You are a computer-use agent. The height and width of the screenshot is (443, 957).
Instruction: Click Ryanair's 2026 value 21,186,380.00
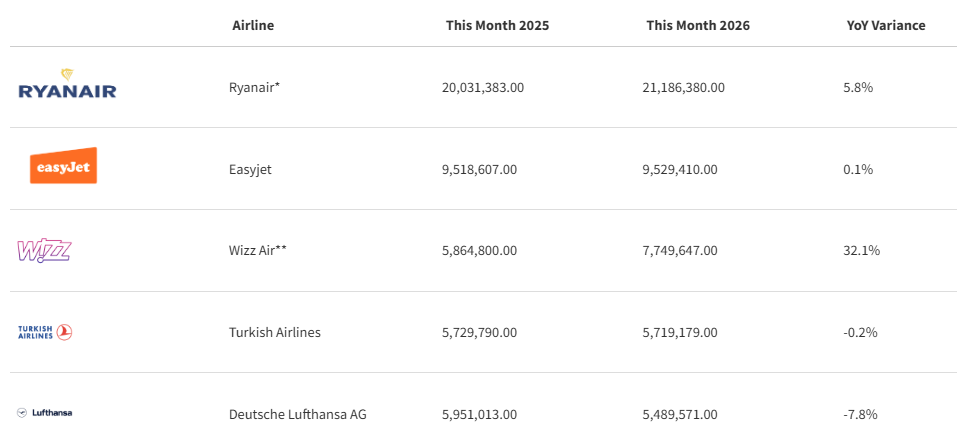[x=684, y=88]
